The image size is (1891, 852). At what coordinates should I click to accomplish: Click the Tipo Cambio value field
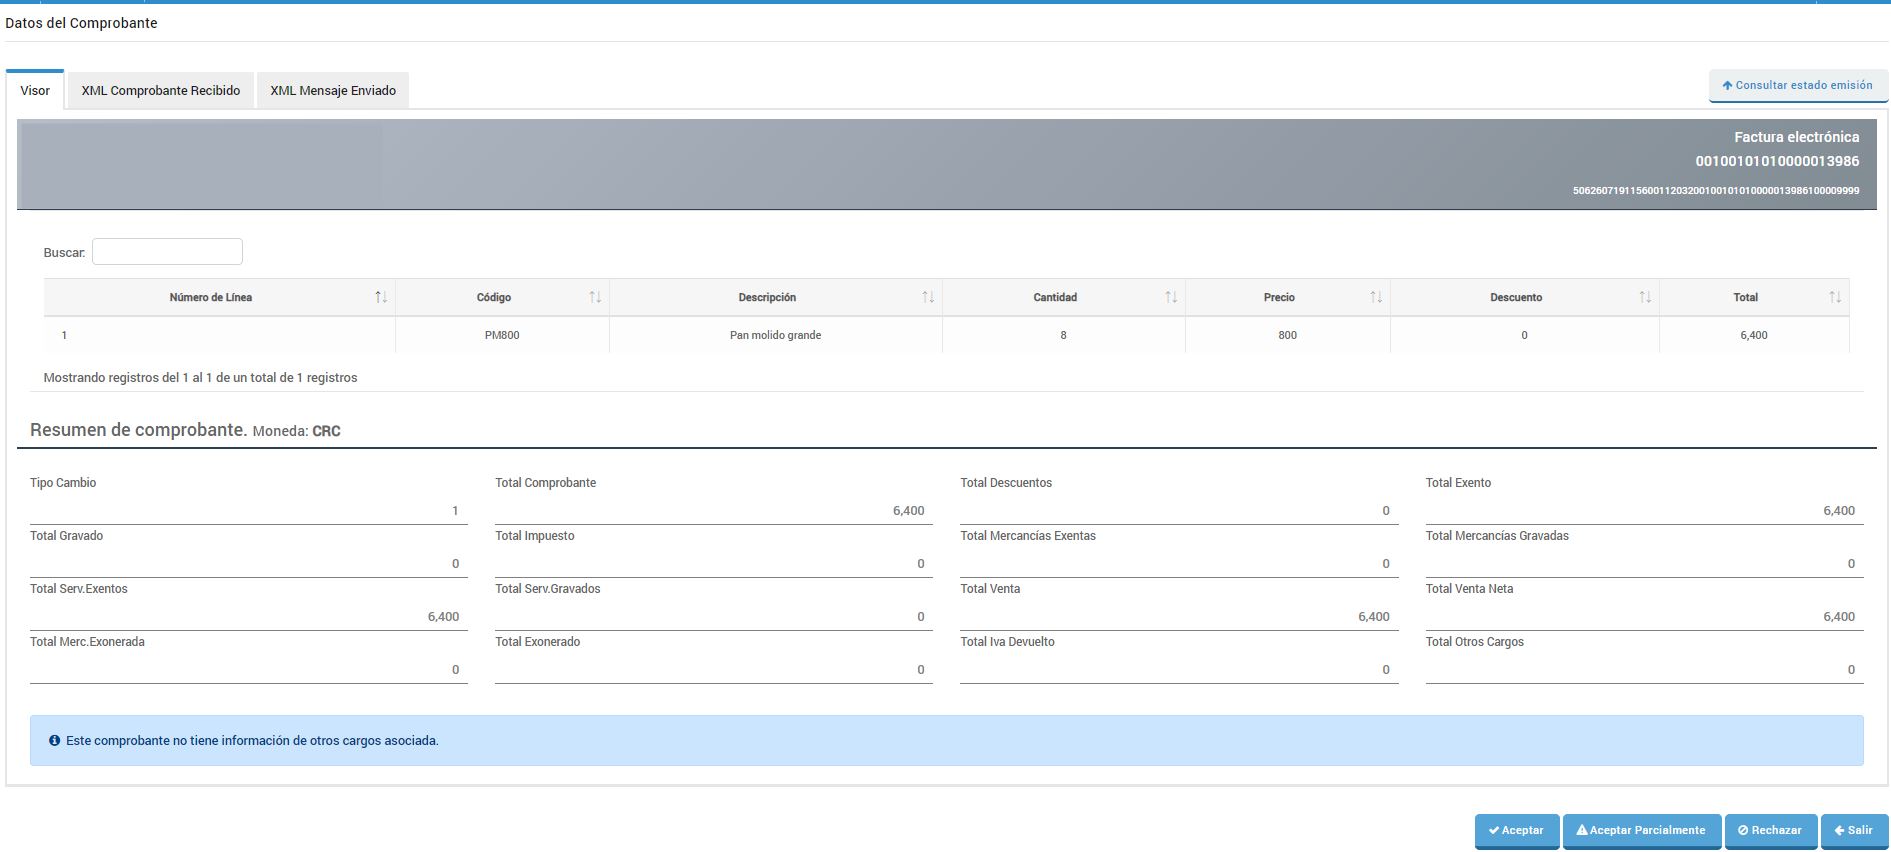[248, 510]
